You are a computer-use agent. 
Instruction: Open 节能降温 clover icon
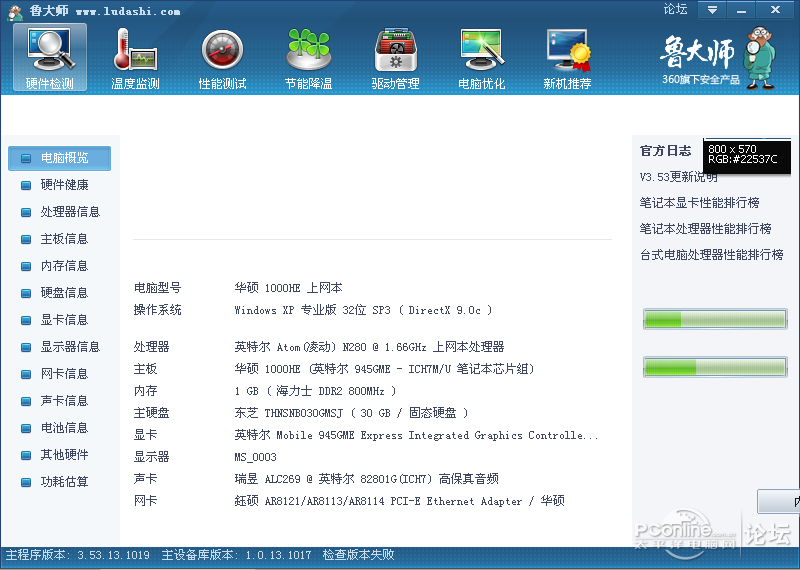click(309, 58)
